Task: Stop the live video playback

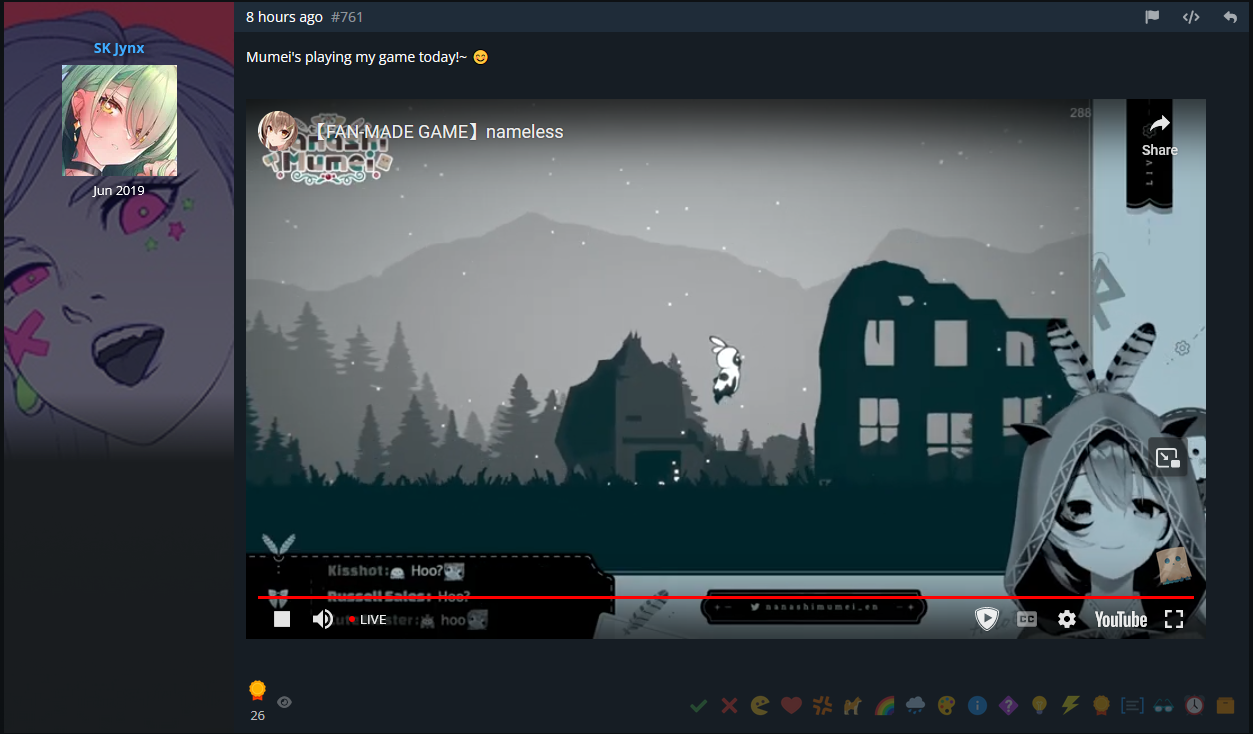Action: coord(282,619)
